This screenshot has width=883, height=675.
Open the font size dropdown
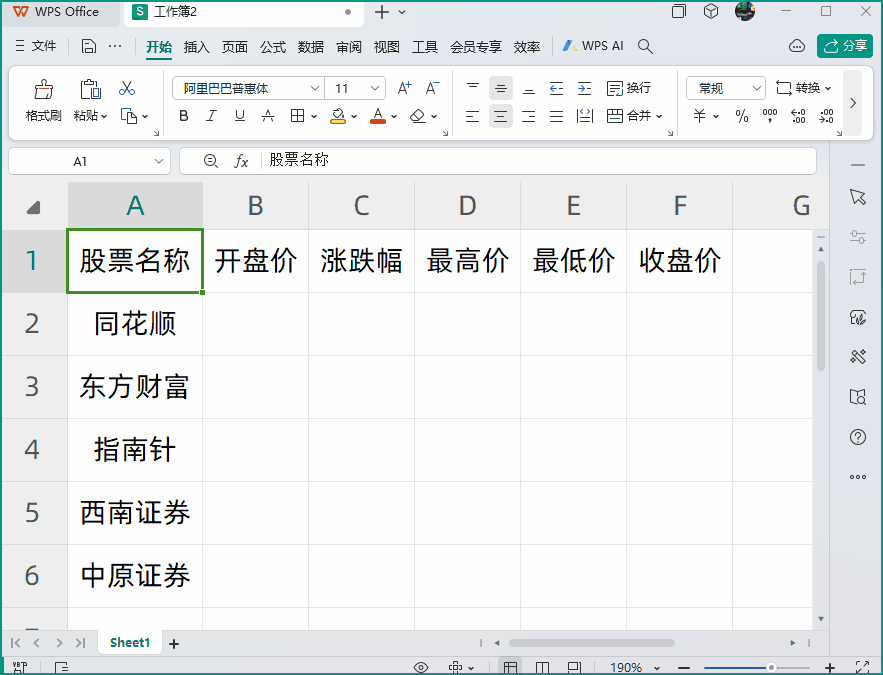tap(375, 88)
